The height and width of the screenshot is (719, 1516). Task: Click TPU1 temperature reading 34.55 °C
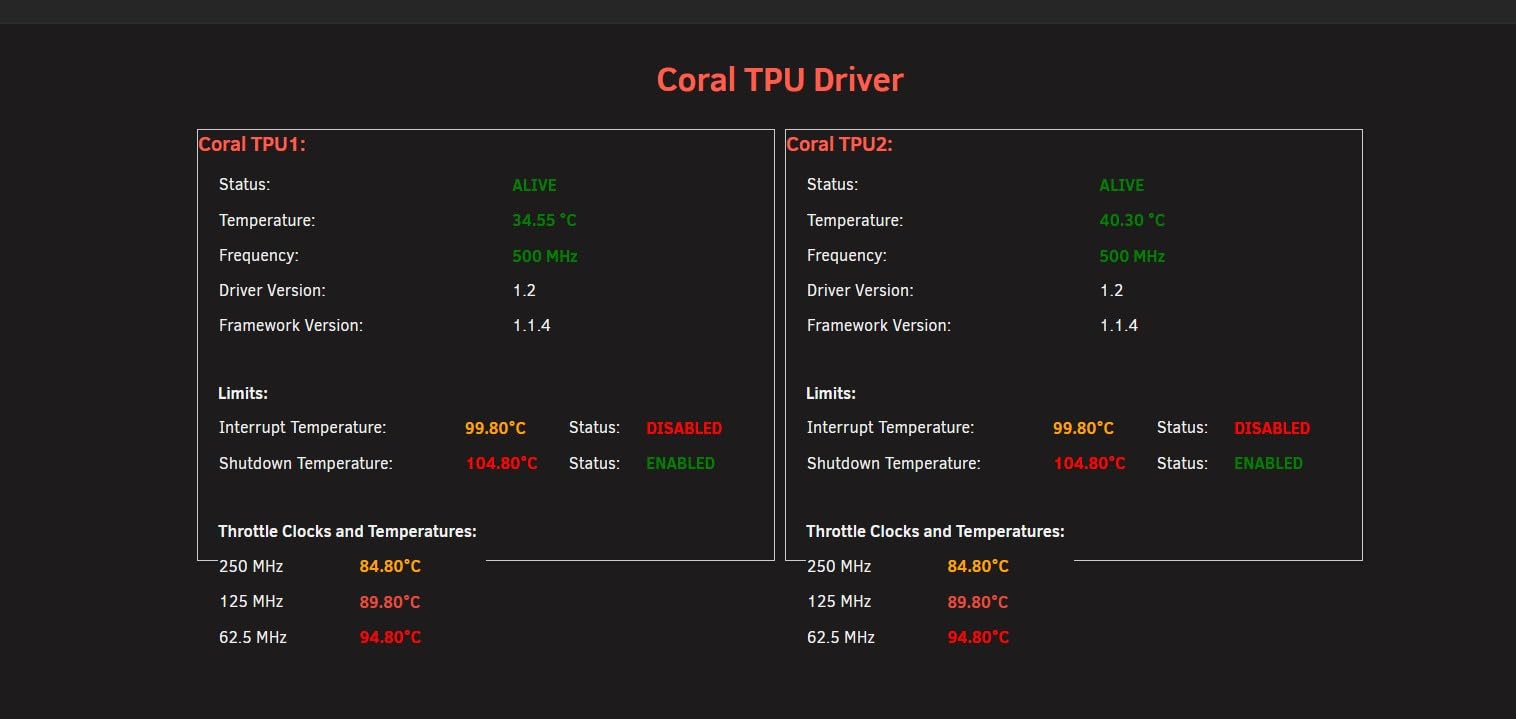pos(545,220)
